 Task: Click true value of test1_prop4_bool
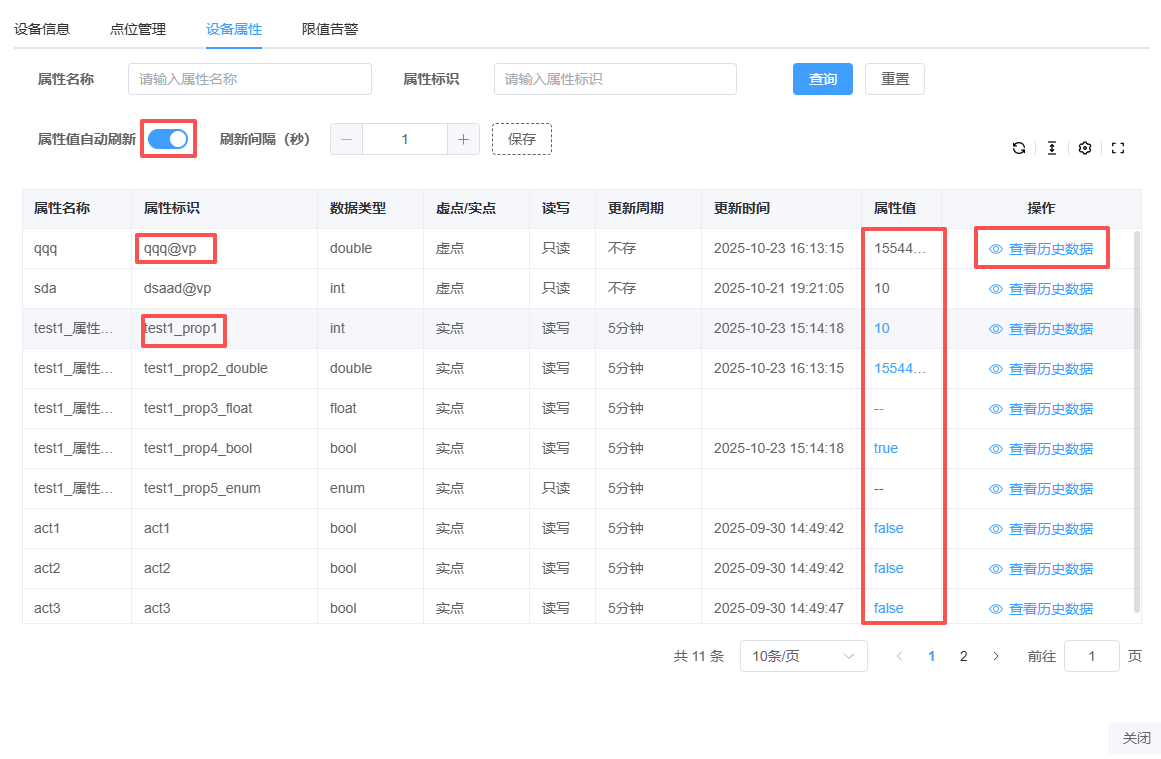coord(886,448)
